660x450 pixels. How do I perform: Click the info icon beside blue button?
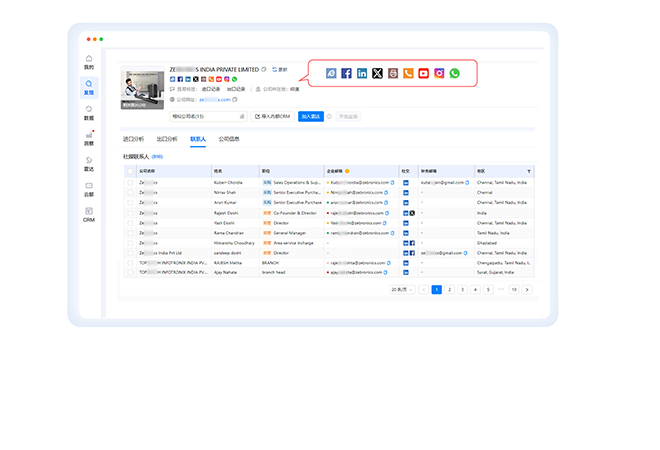pyautogui.click(x=329, y=117)
